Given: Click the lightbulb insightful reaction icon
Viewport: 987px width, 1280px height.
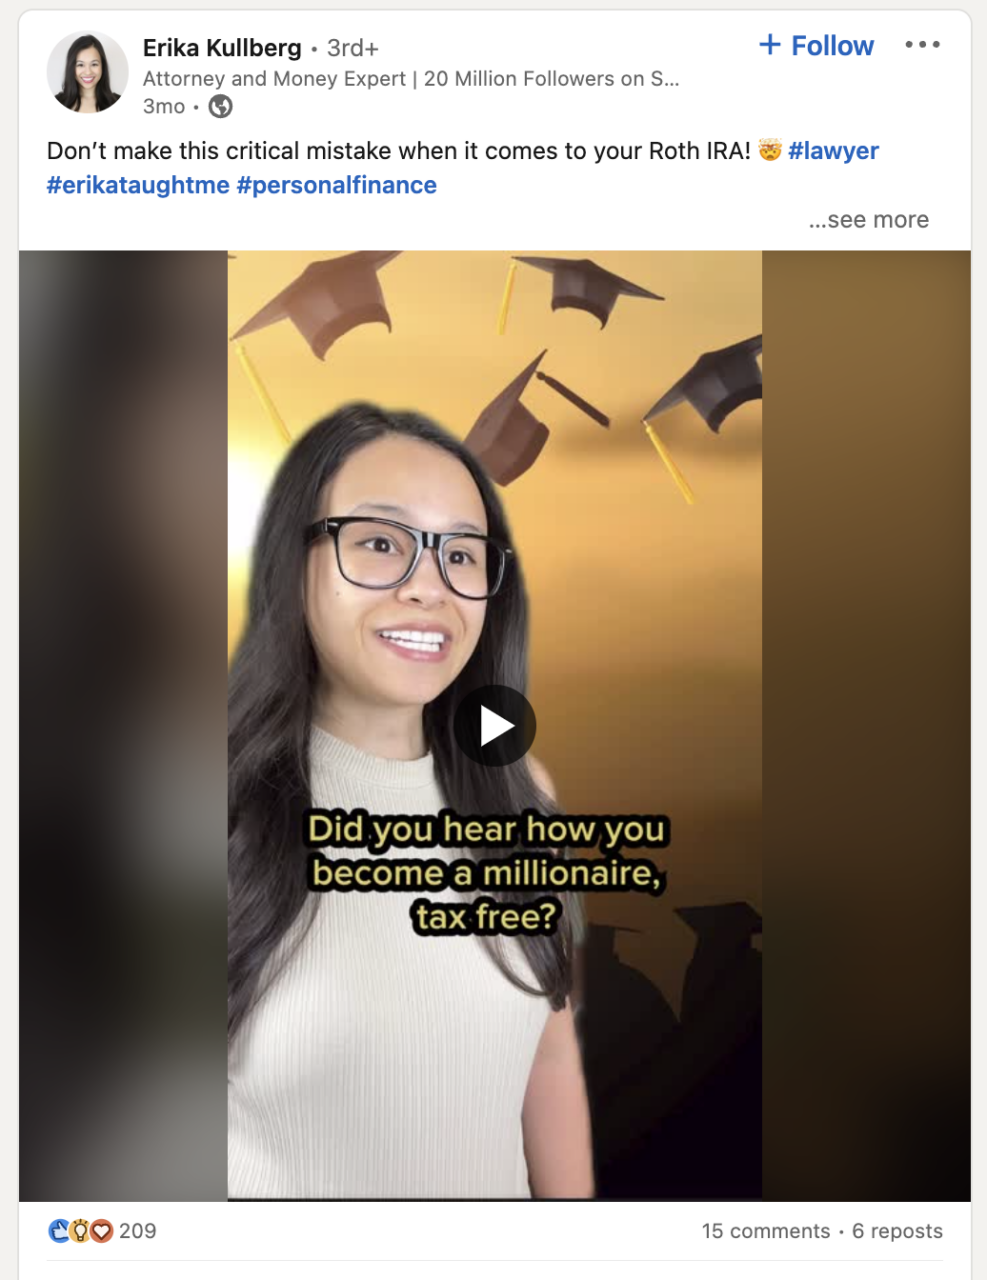Looking at the screenshot, I should tap(80, 1231).
